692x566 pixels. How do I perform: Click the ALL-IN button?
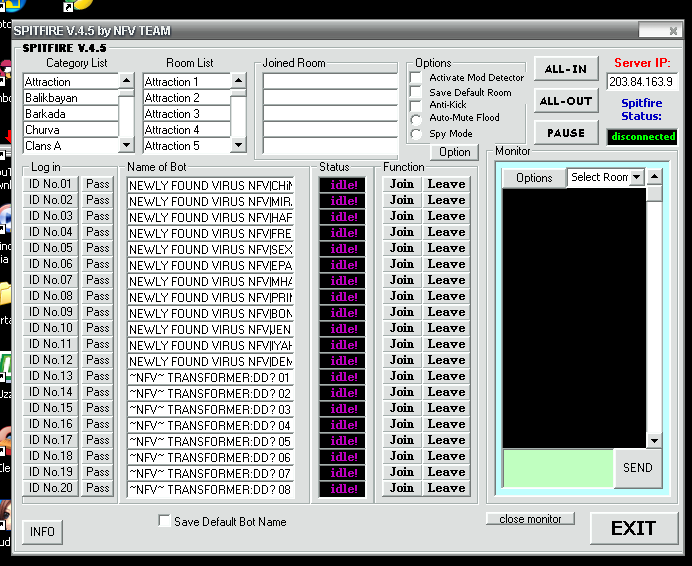click(566, 69)
